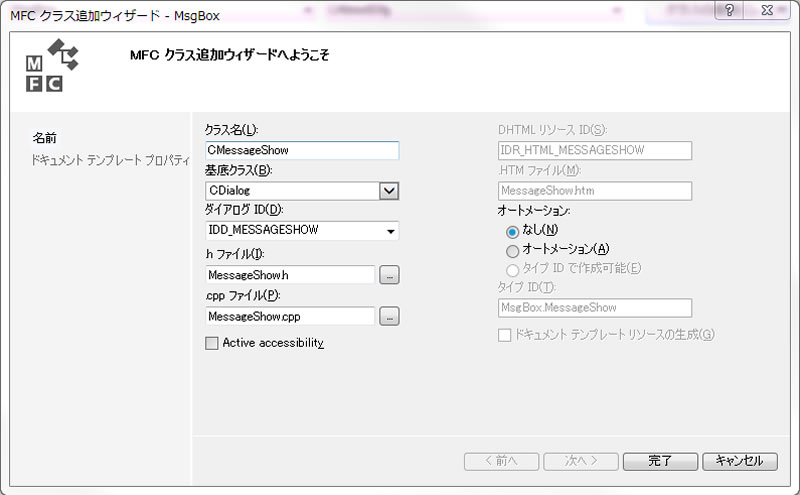The width and height of the screenshot is (800, 495).
Task: Click the window title MFC クラス追加ウィザード - MsgBox
Action: (115, 15)
